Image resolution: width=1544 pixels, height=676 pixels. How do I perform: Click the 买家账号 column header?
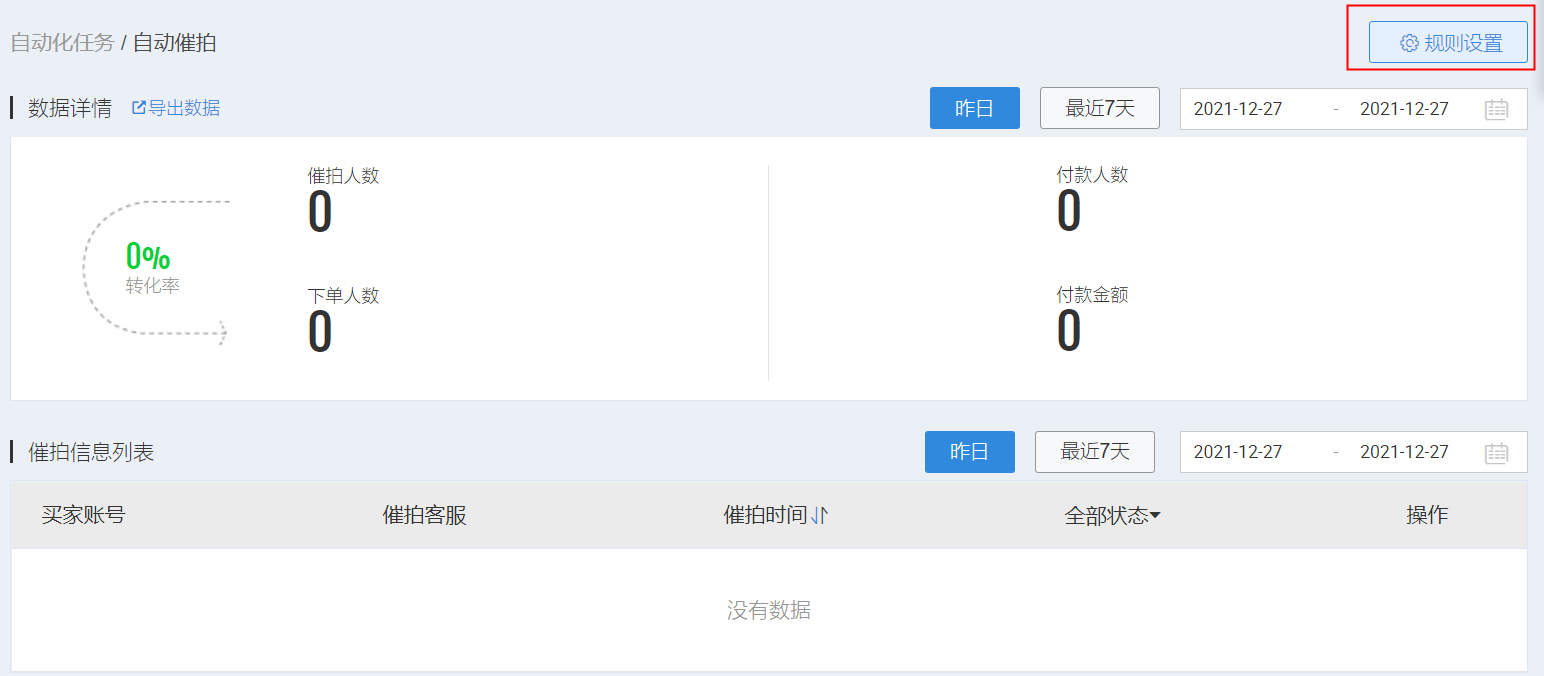(x=83, y=515)
